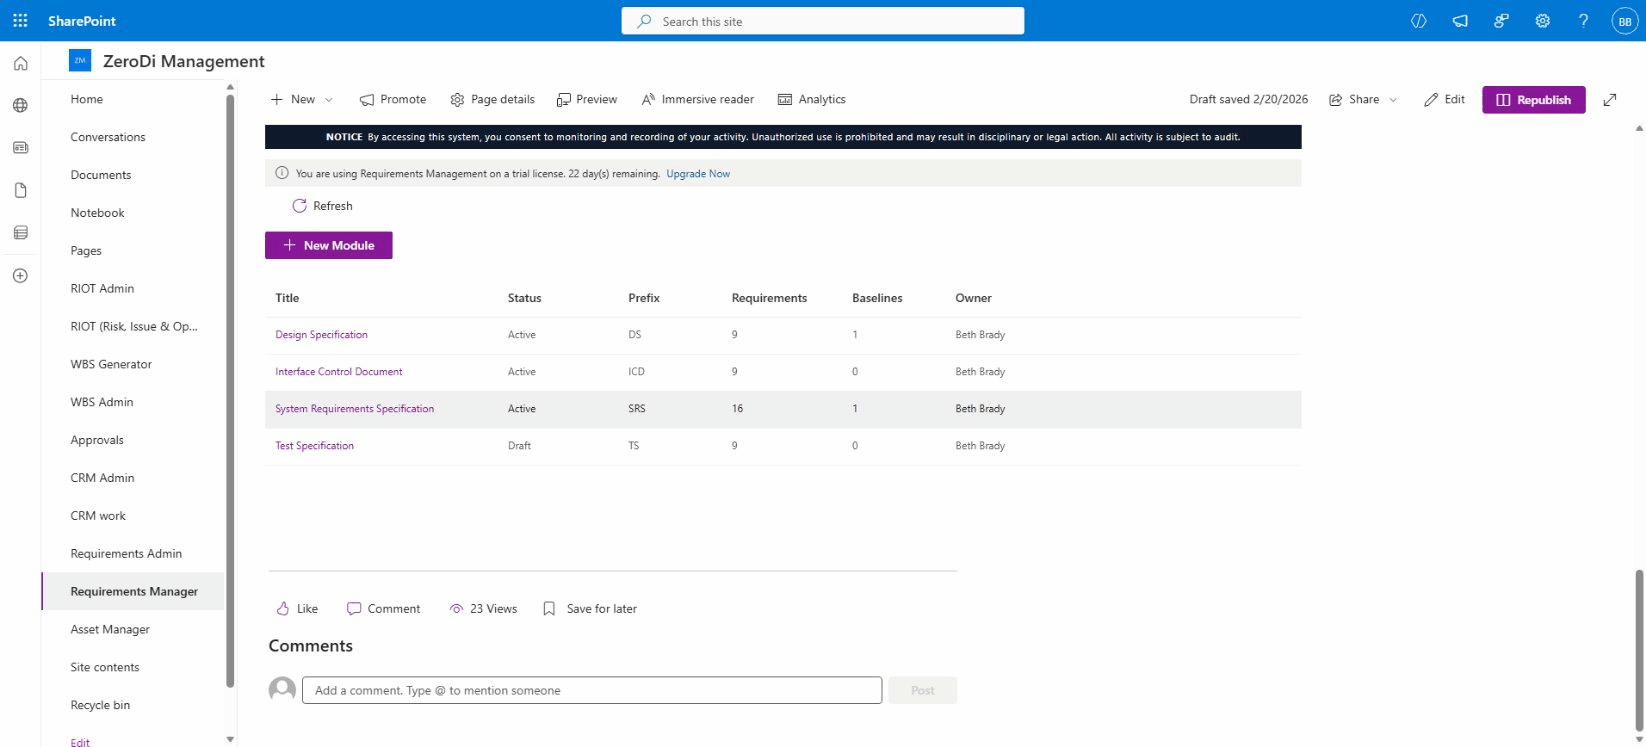Open the megaphone announcements icon
1646x747 pixels.
(1460, 21)
